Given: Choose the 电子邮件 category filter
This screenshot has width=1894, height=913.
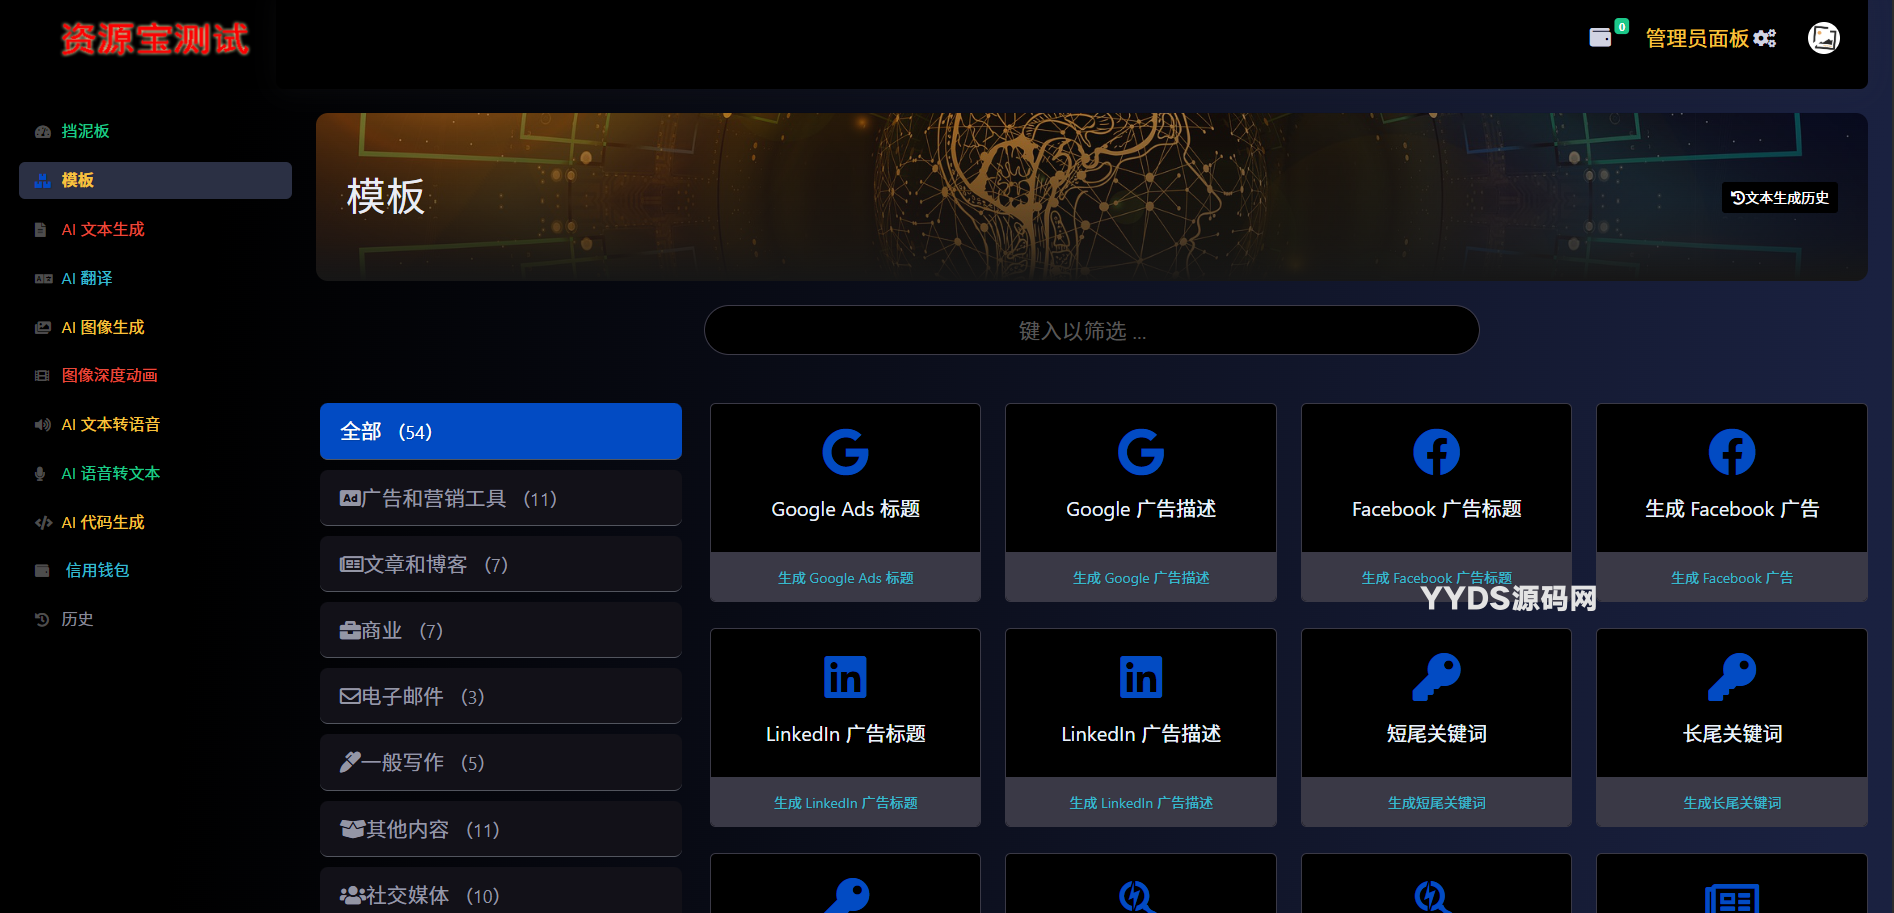Looking at the screenshot, I should [x=500, y=696].
